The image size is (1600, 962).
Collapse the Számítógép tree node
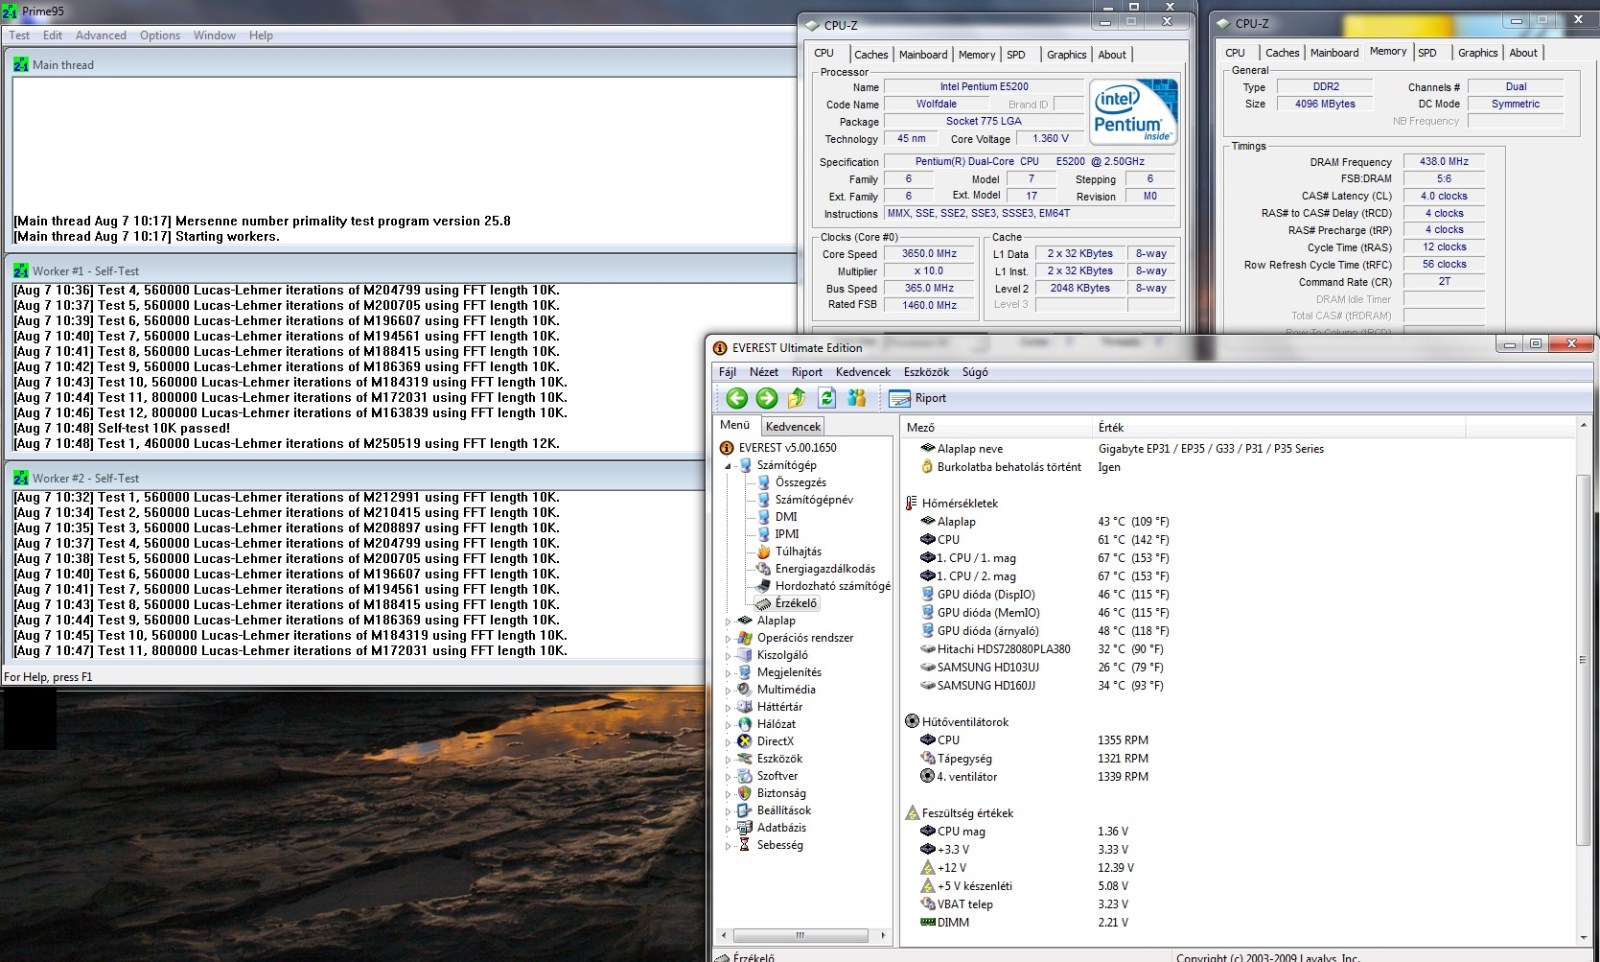[728, 466]
